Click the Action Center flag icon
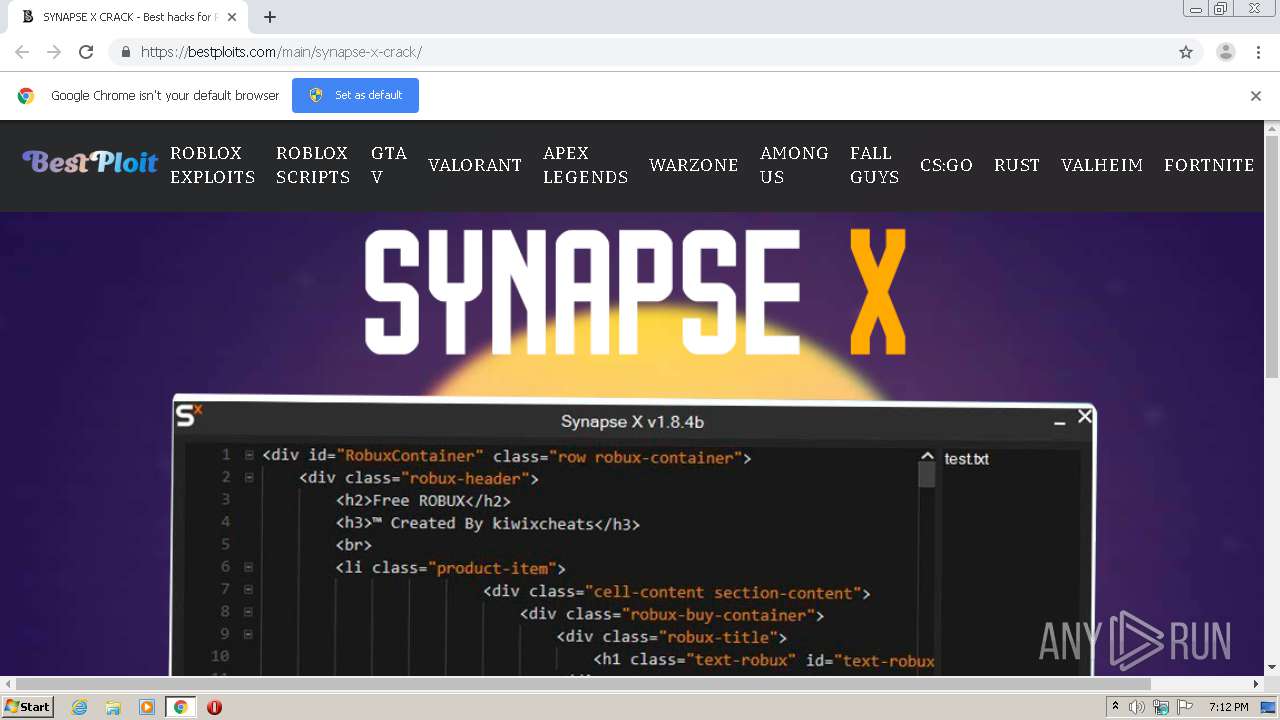Screen dimensions: 1280x720 (x=1184, y=707)
